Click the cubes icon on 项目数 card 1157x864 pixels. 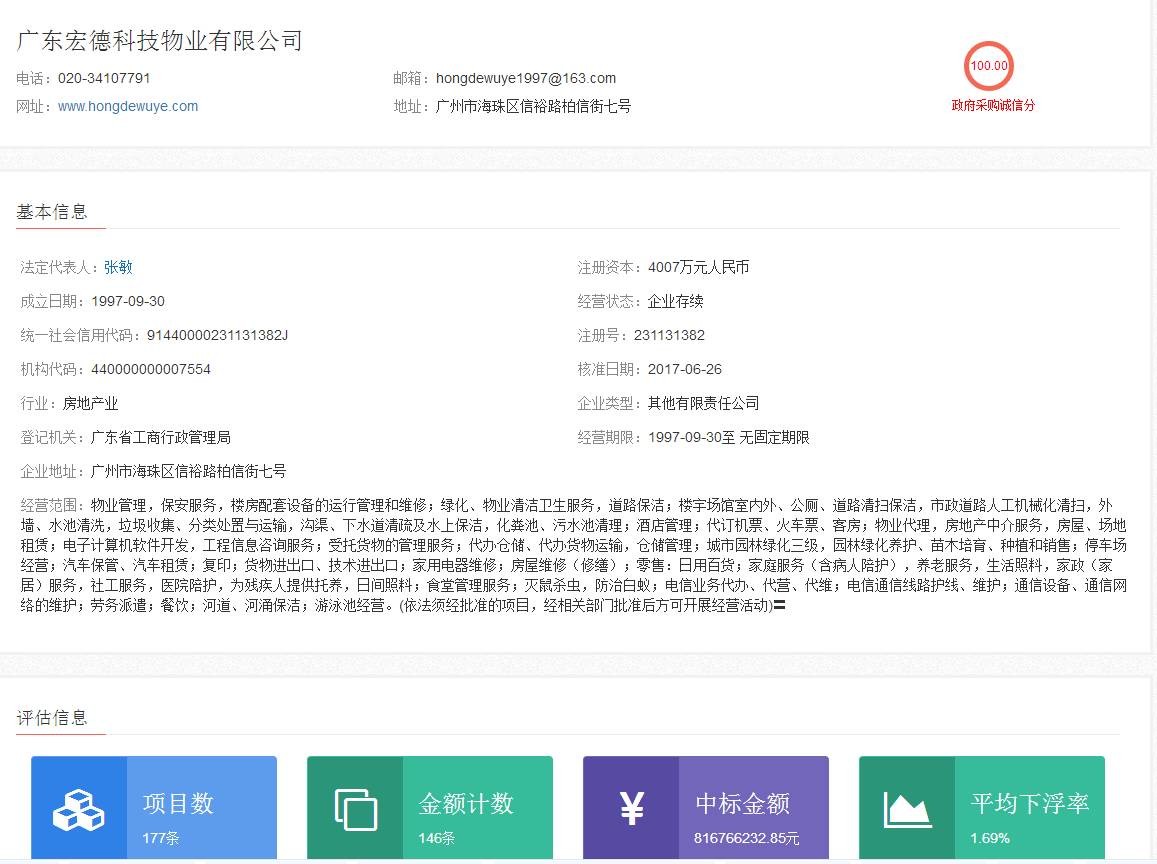point(79,810)
